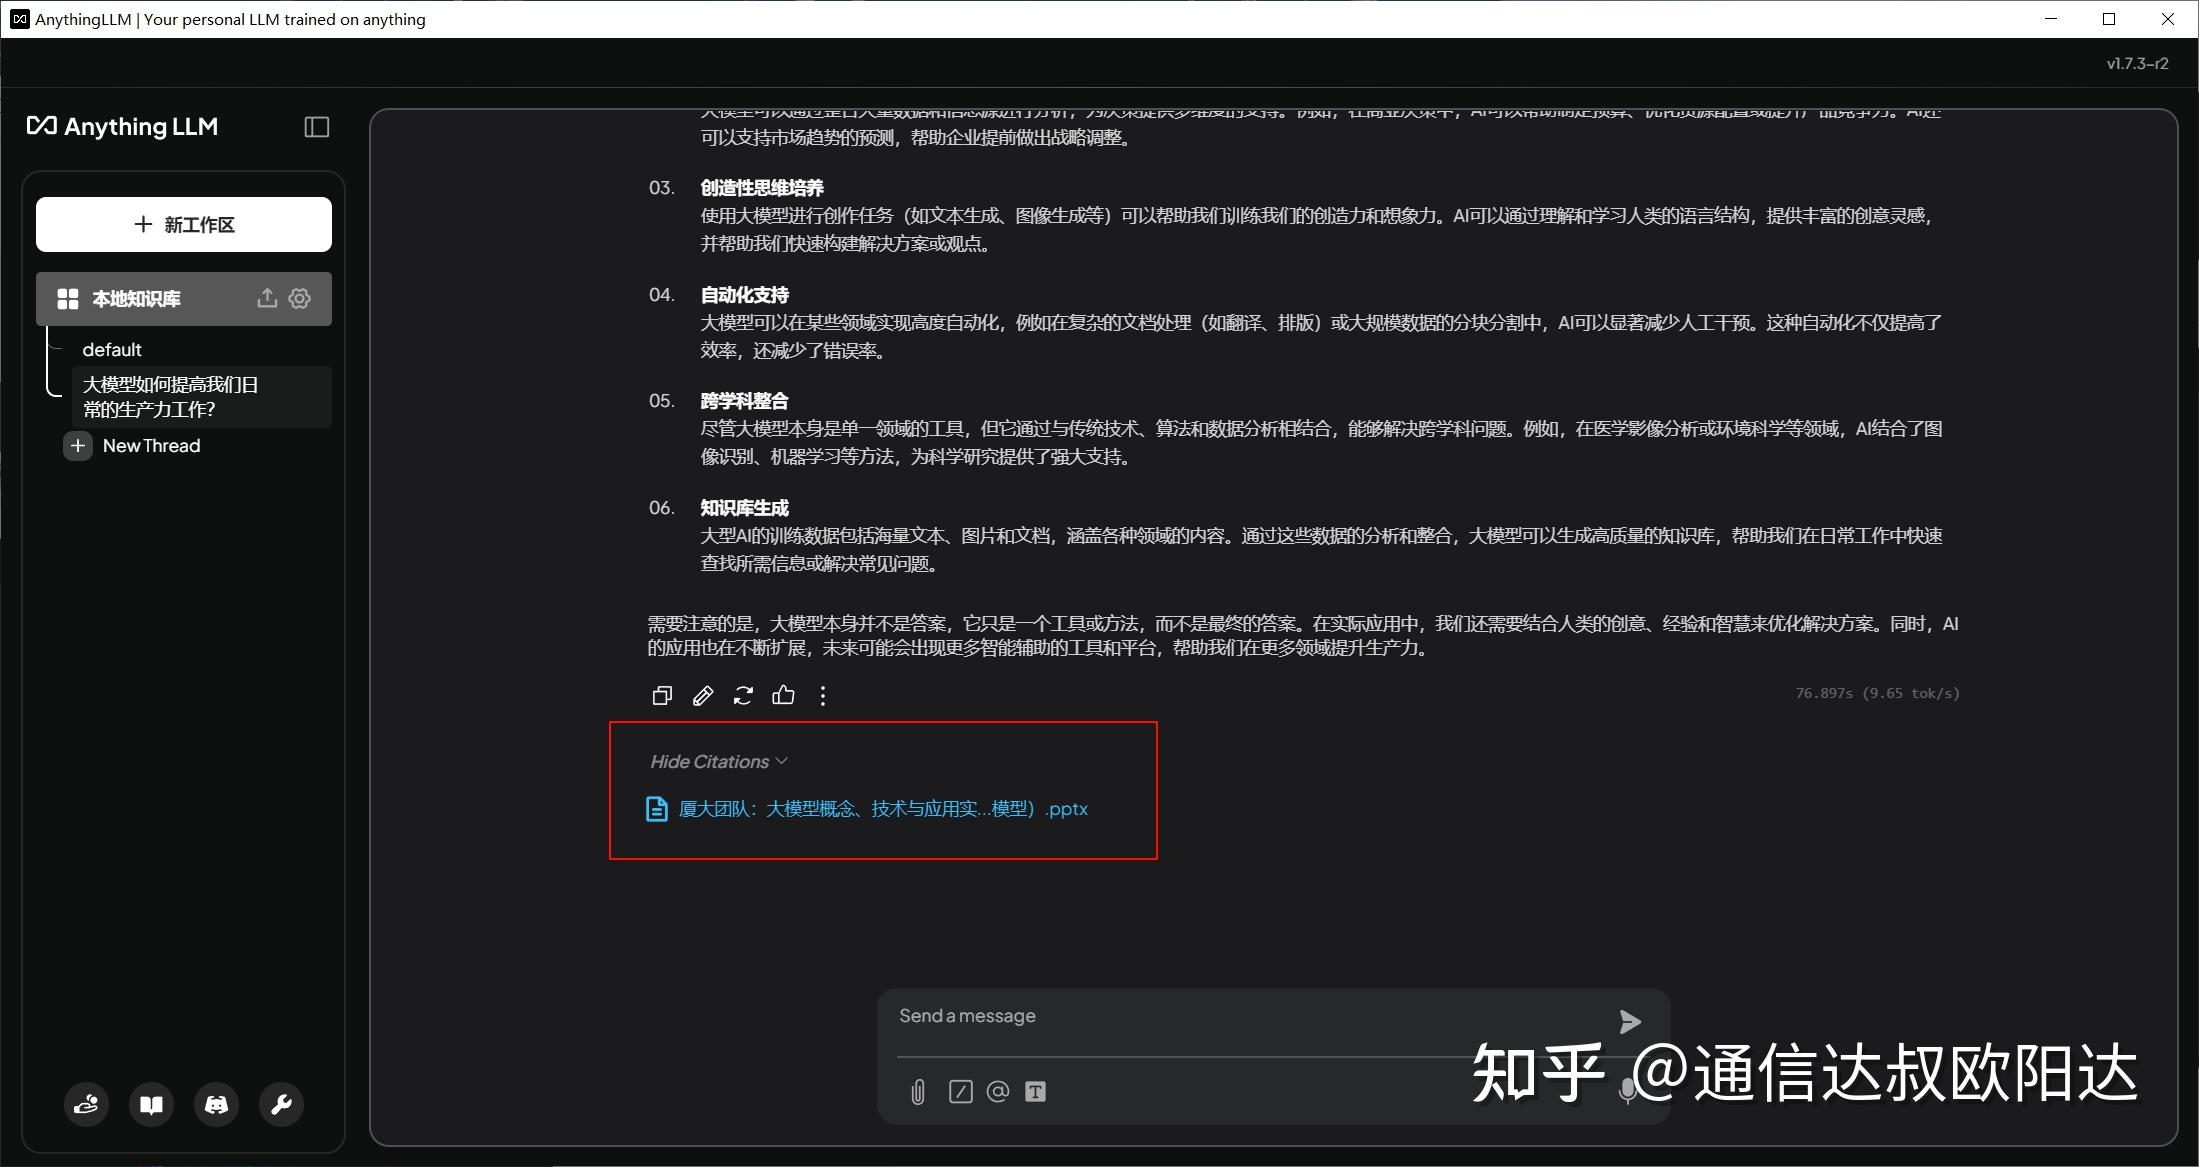Change text size with the T icon
Screen dimensions: 2199x1167
point(1036,1092)
